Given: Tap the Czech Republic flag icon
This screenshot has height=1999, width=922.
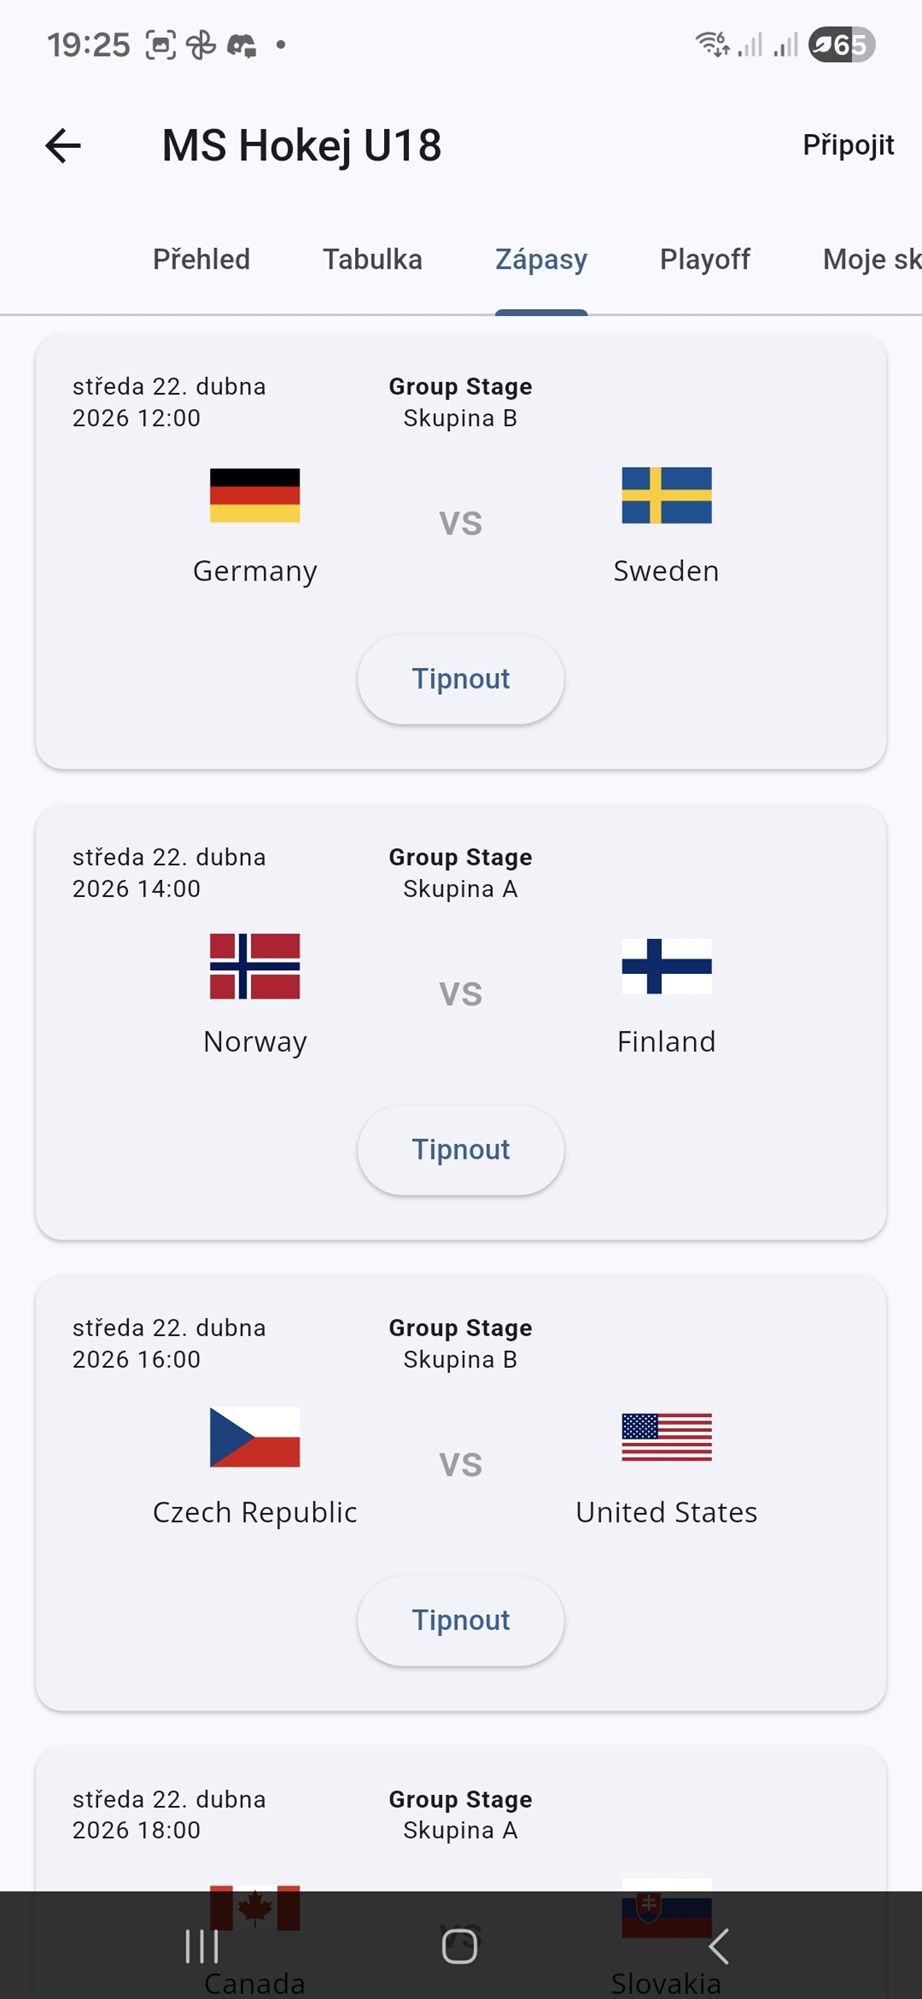Looking at the screenshot, I should coord(255,1437).
